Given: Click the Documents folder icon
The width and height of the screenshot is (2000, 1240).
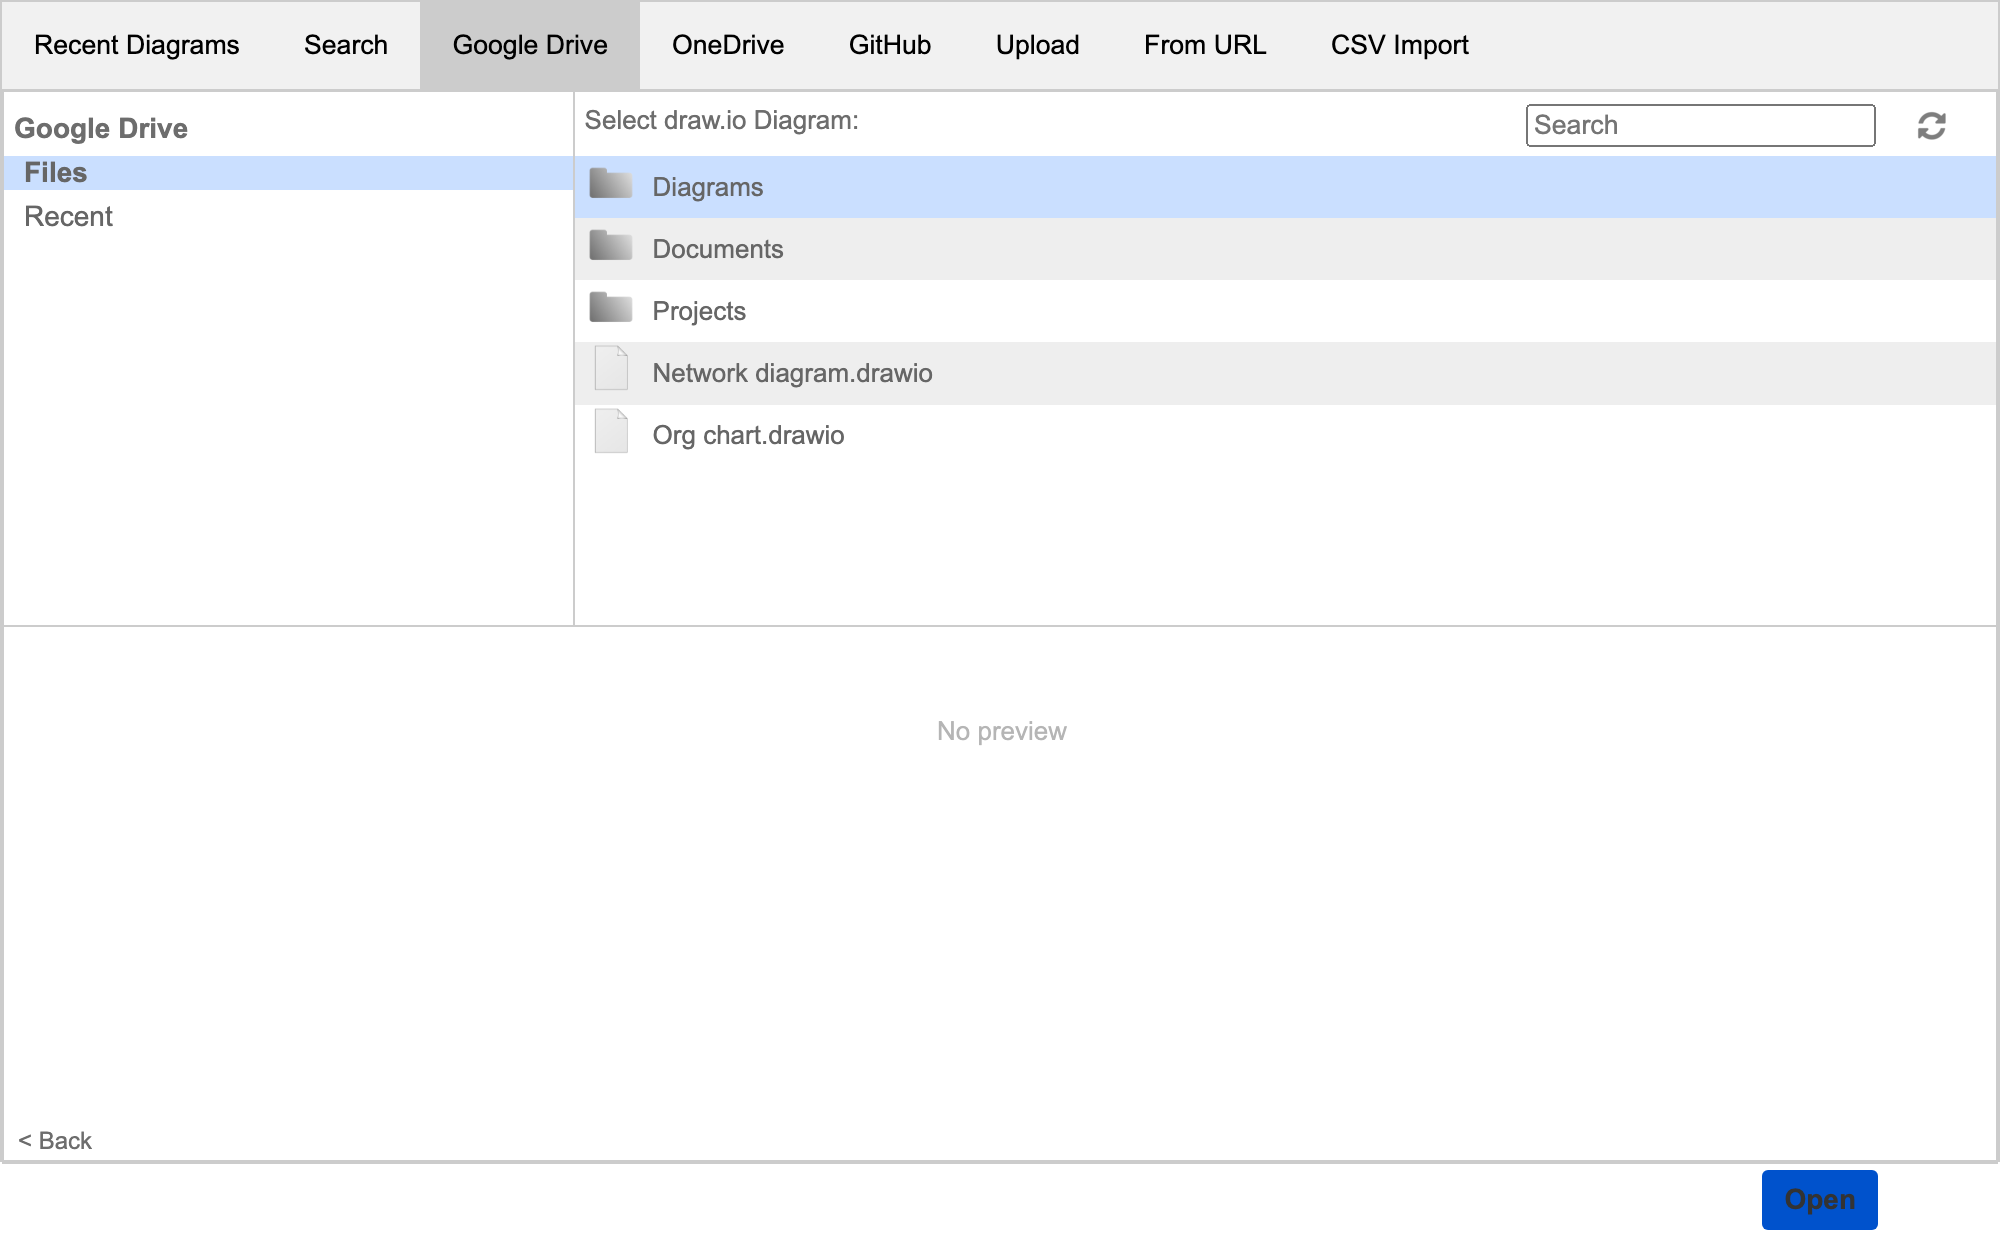Looking at the screenshot, I should [611, 246].
